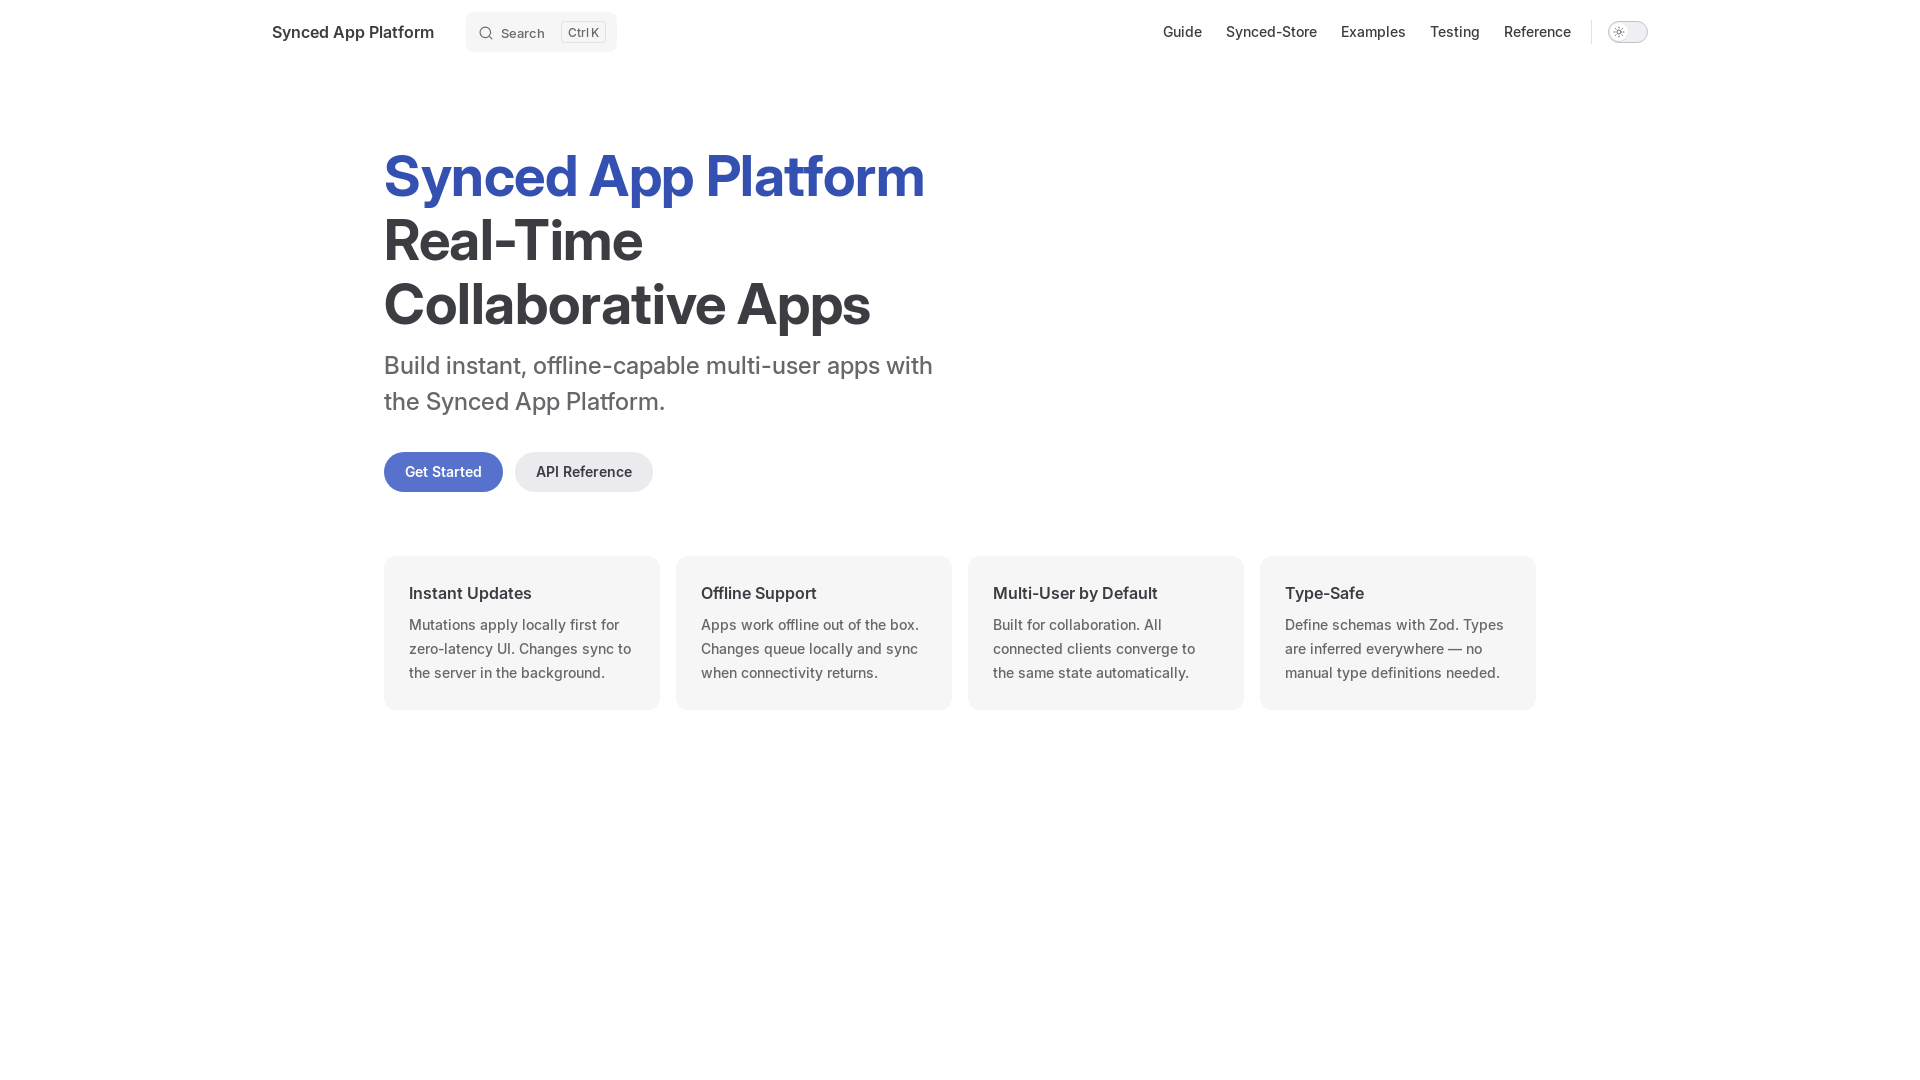The width and height of the screenshot is (1920, 1080).
Task: Click Synced App Platform site title
Action: click(x=353, y=32)
